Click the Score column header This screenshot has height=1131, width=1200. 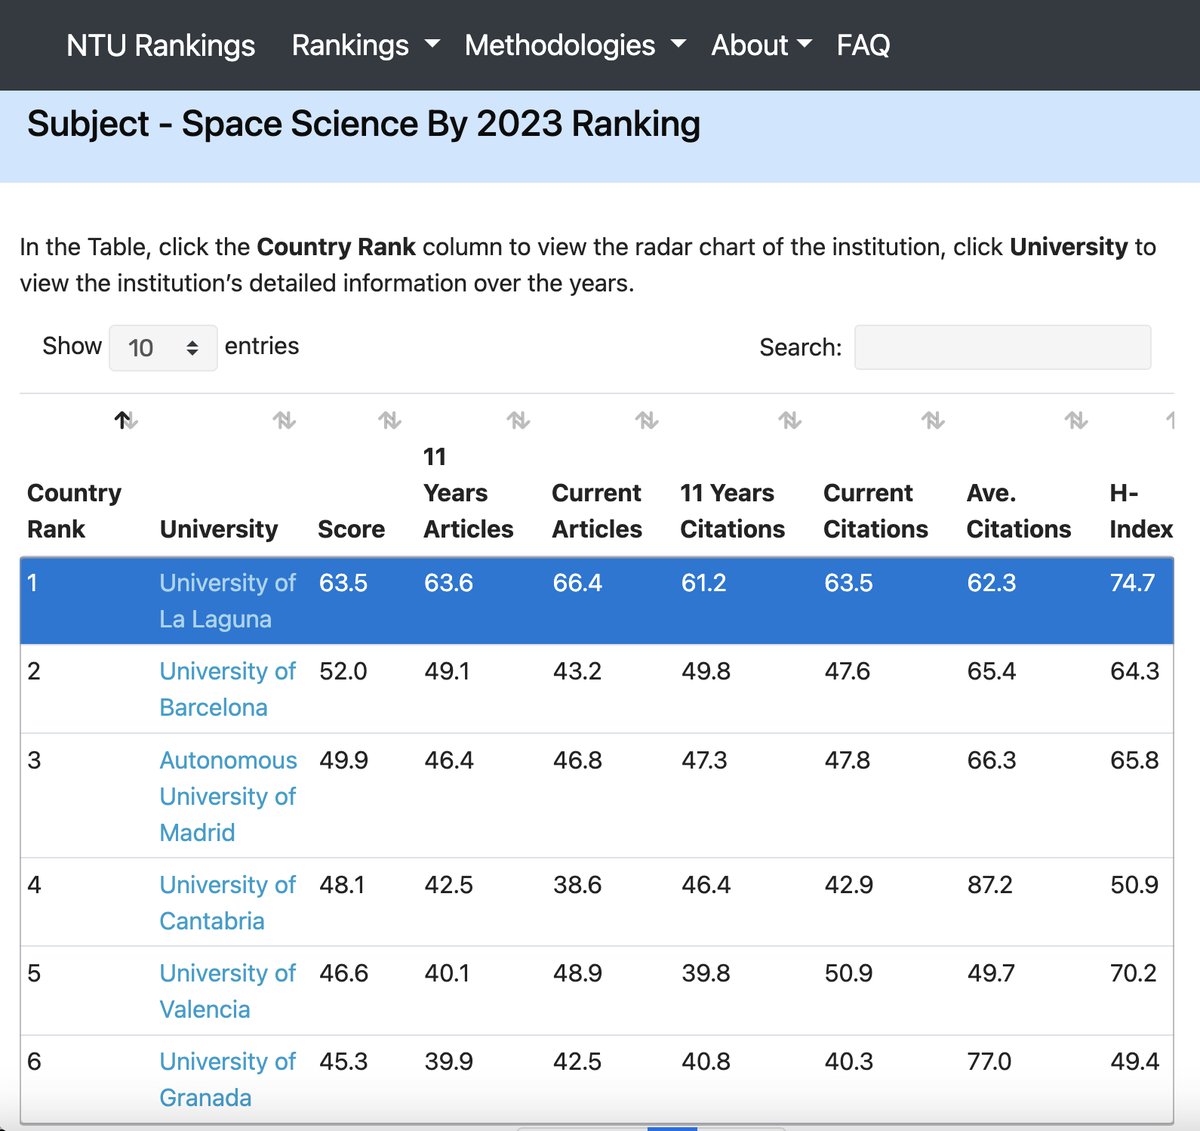[351, 529]
